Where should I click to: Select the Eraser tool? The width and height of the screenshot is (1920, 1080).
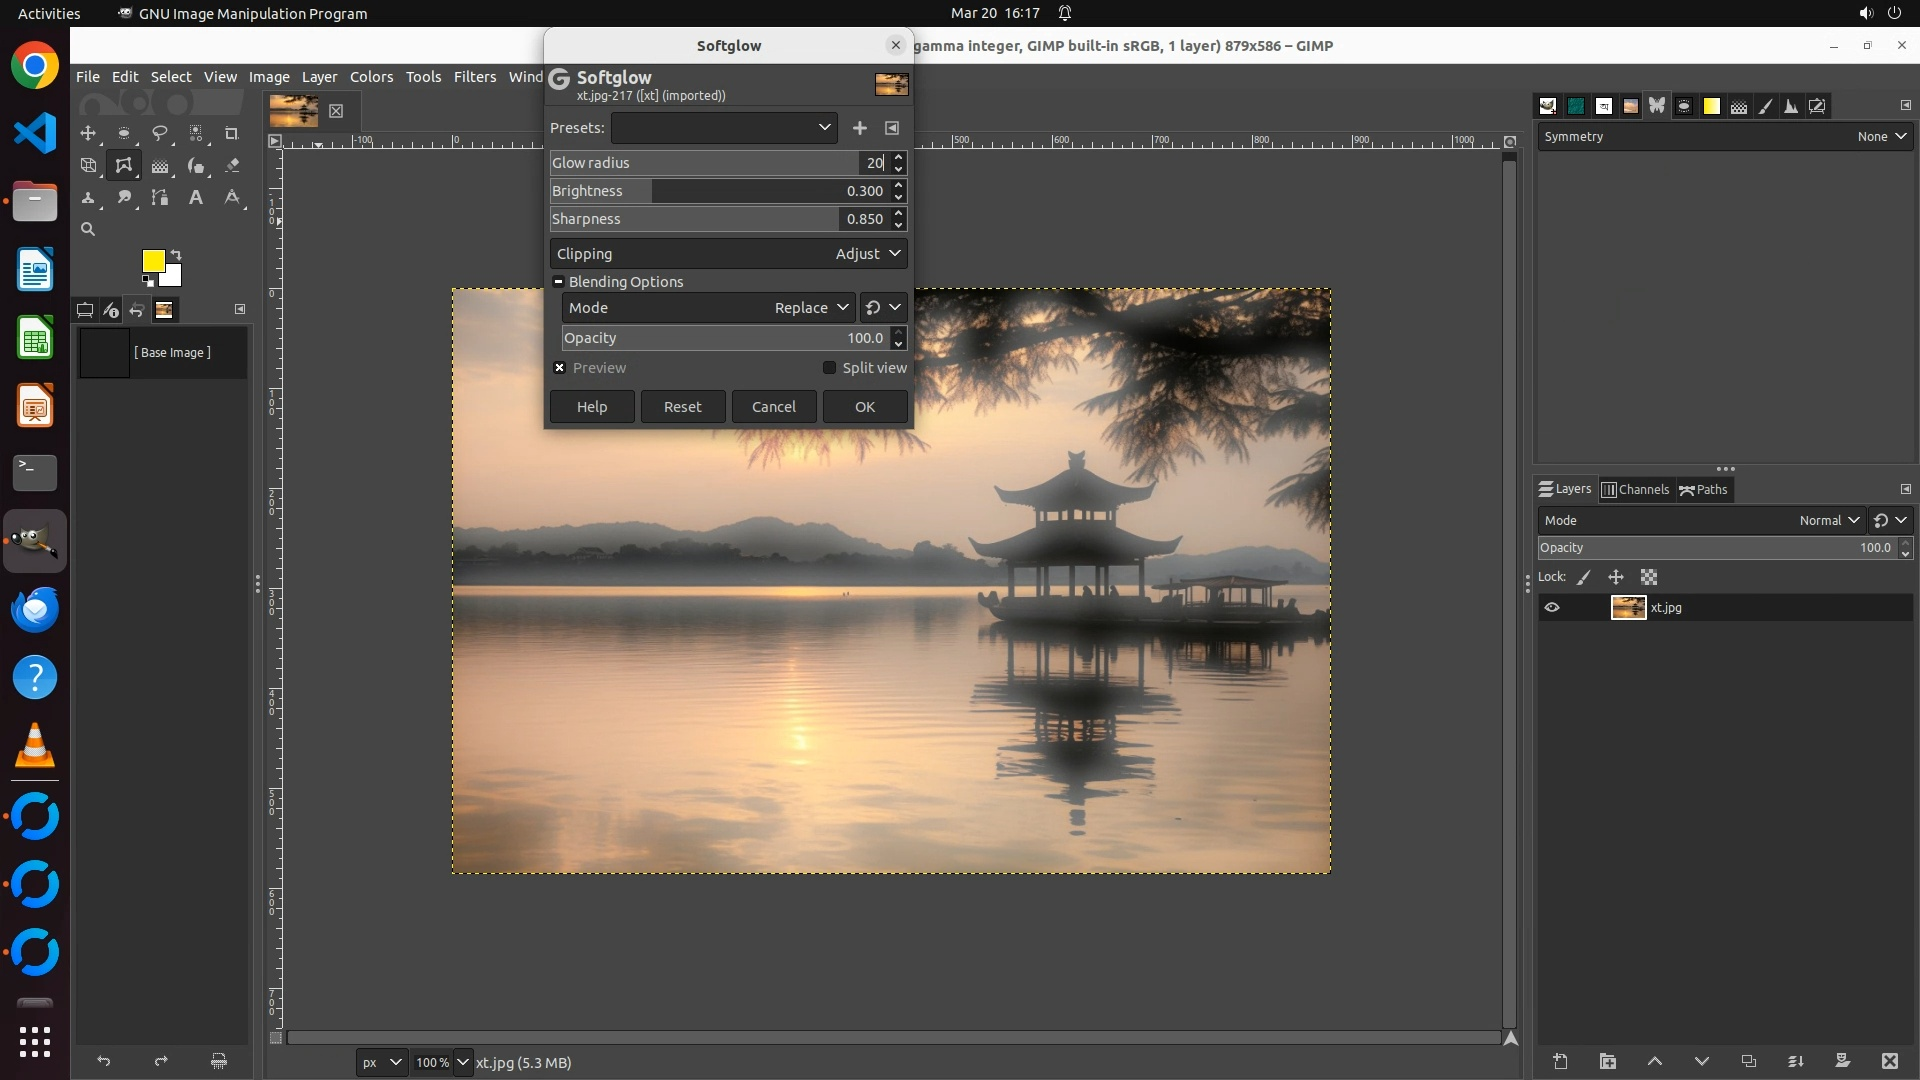tap(232, 166)
